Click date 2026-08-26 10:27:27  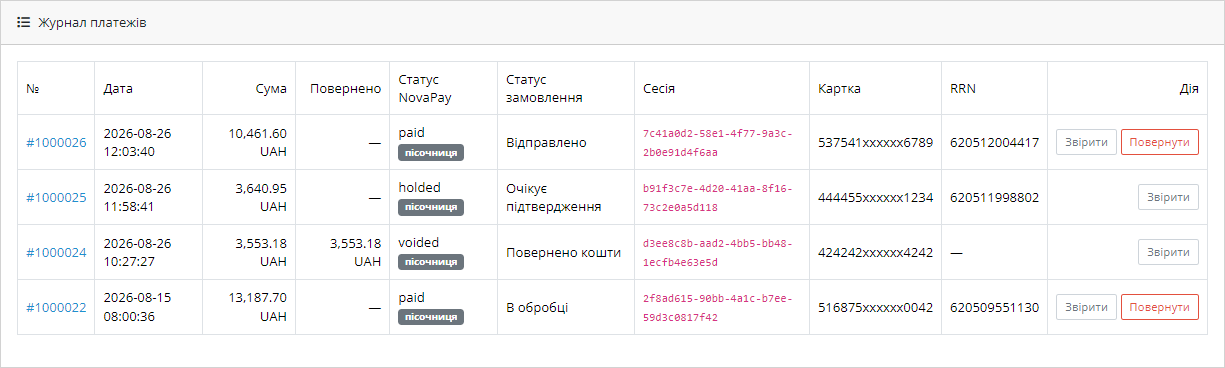(138, 252)
